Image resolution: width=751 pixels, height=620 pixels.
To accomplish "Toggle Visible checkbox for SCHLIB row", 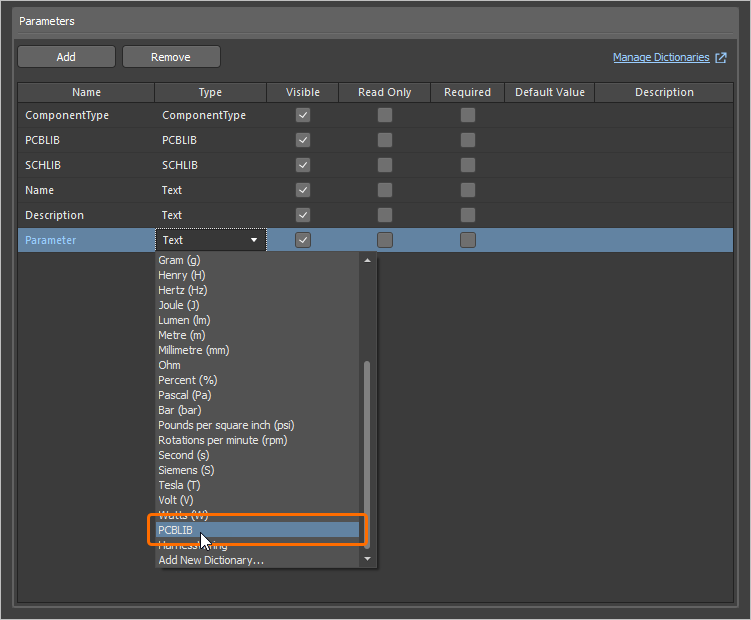I will 303,165.
